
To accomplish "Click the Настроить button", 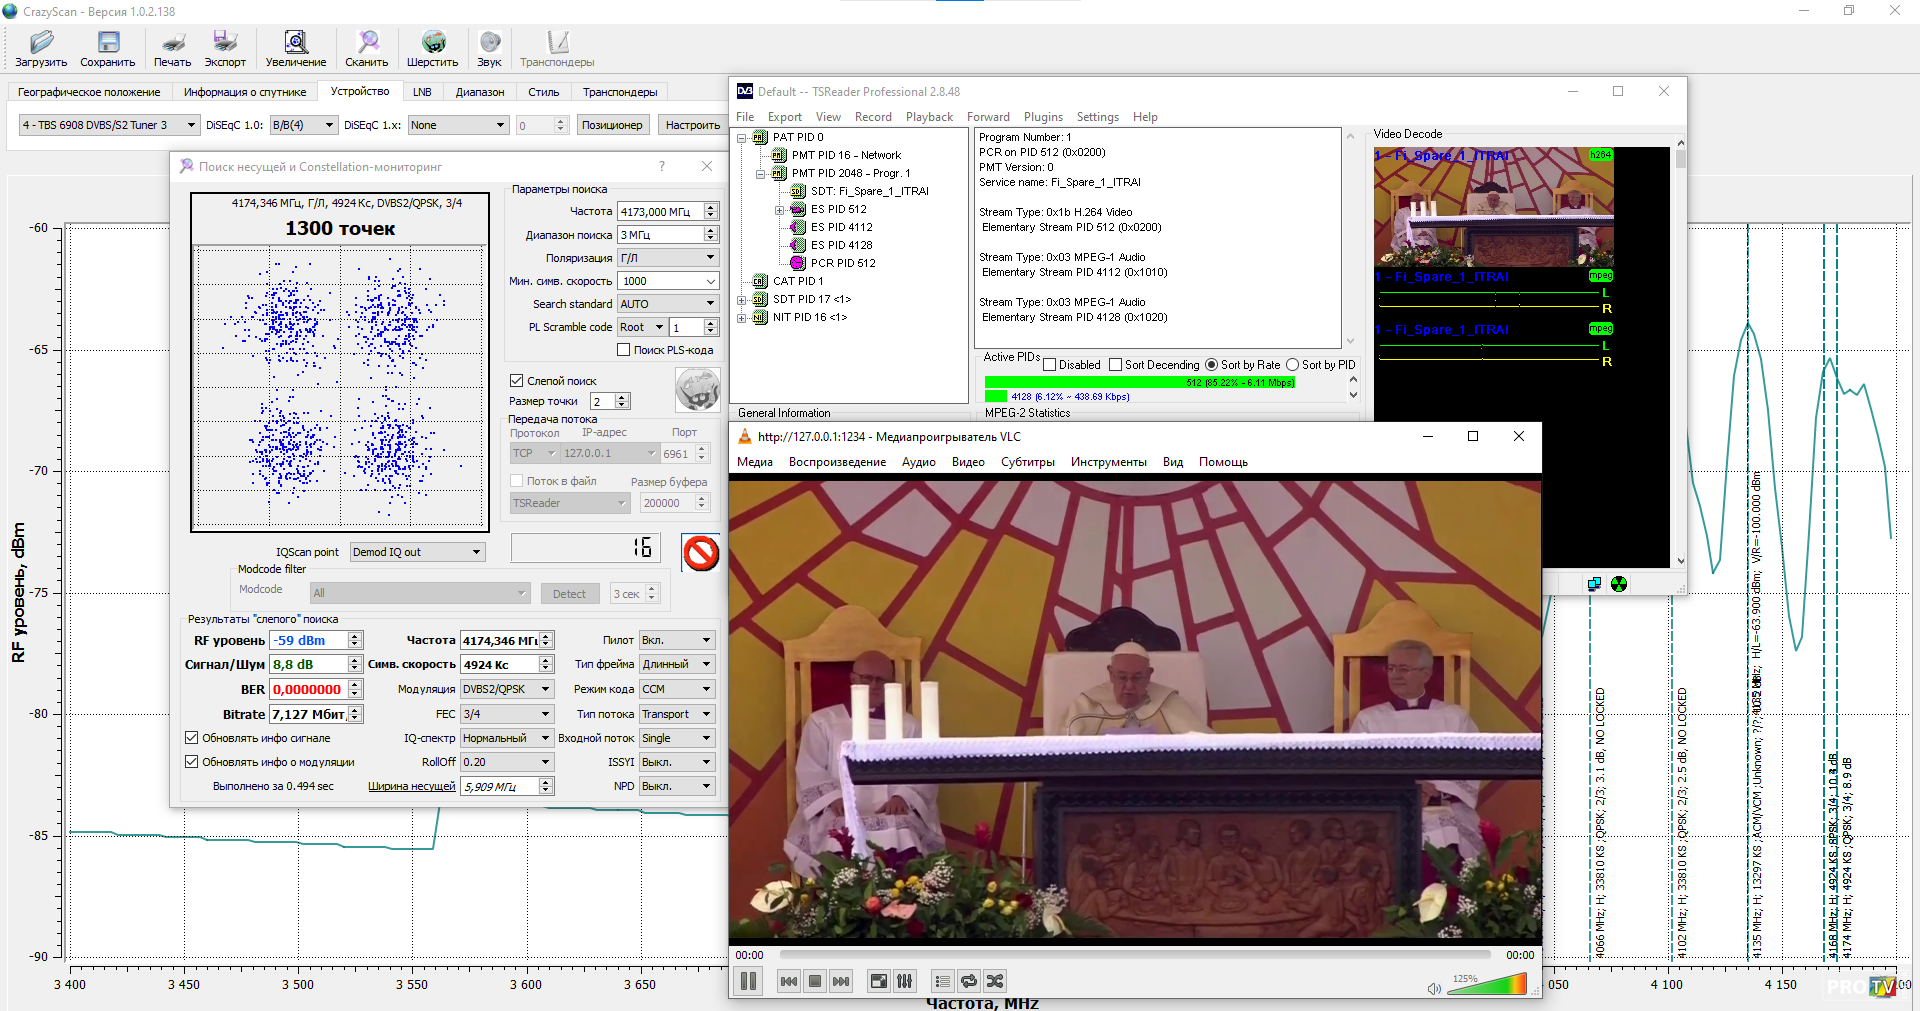I will [x=692, y=125].
